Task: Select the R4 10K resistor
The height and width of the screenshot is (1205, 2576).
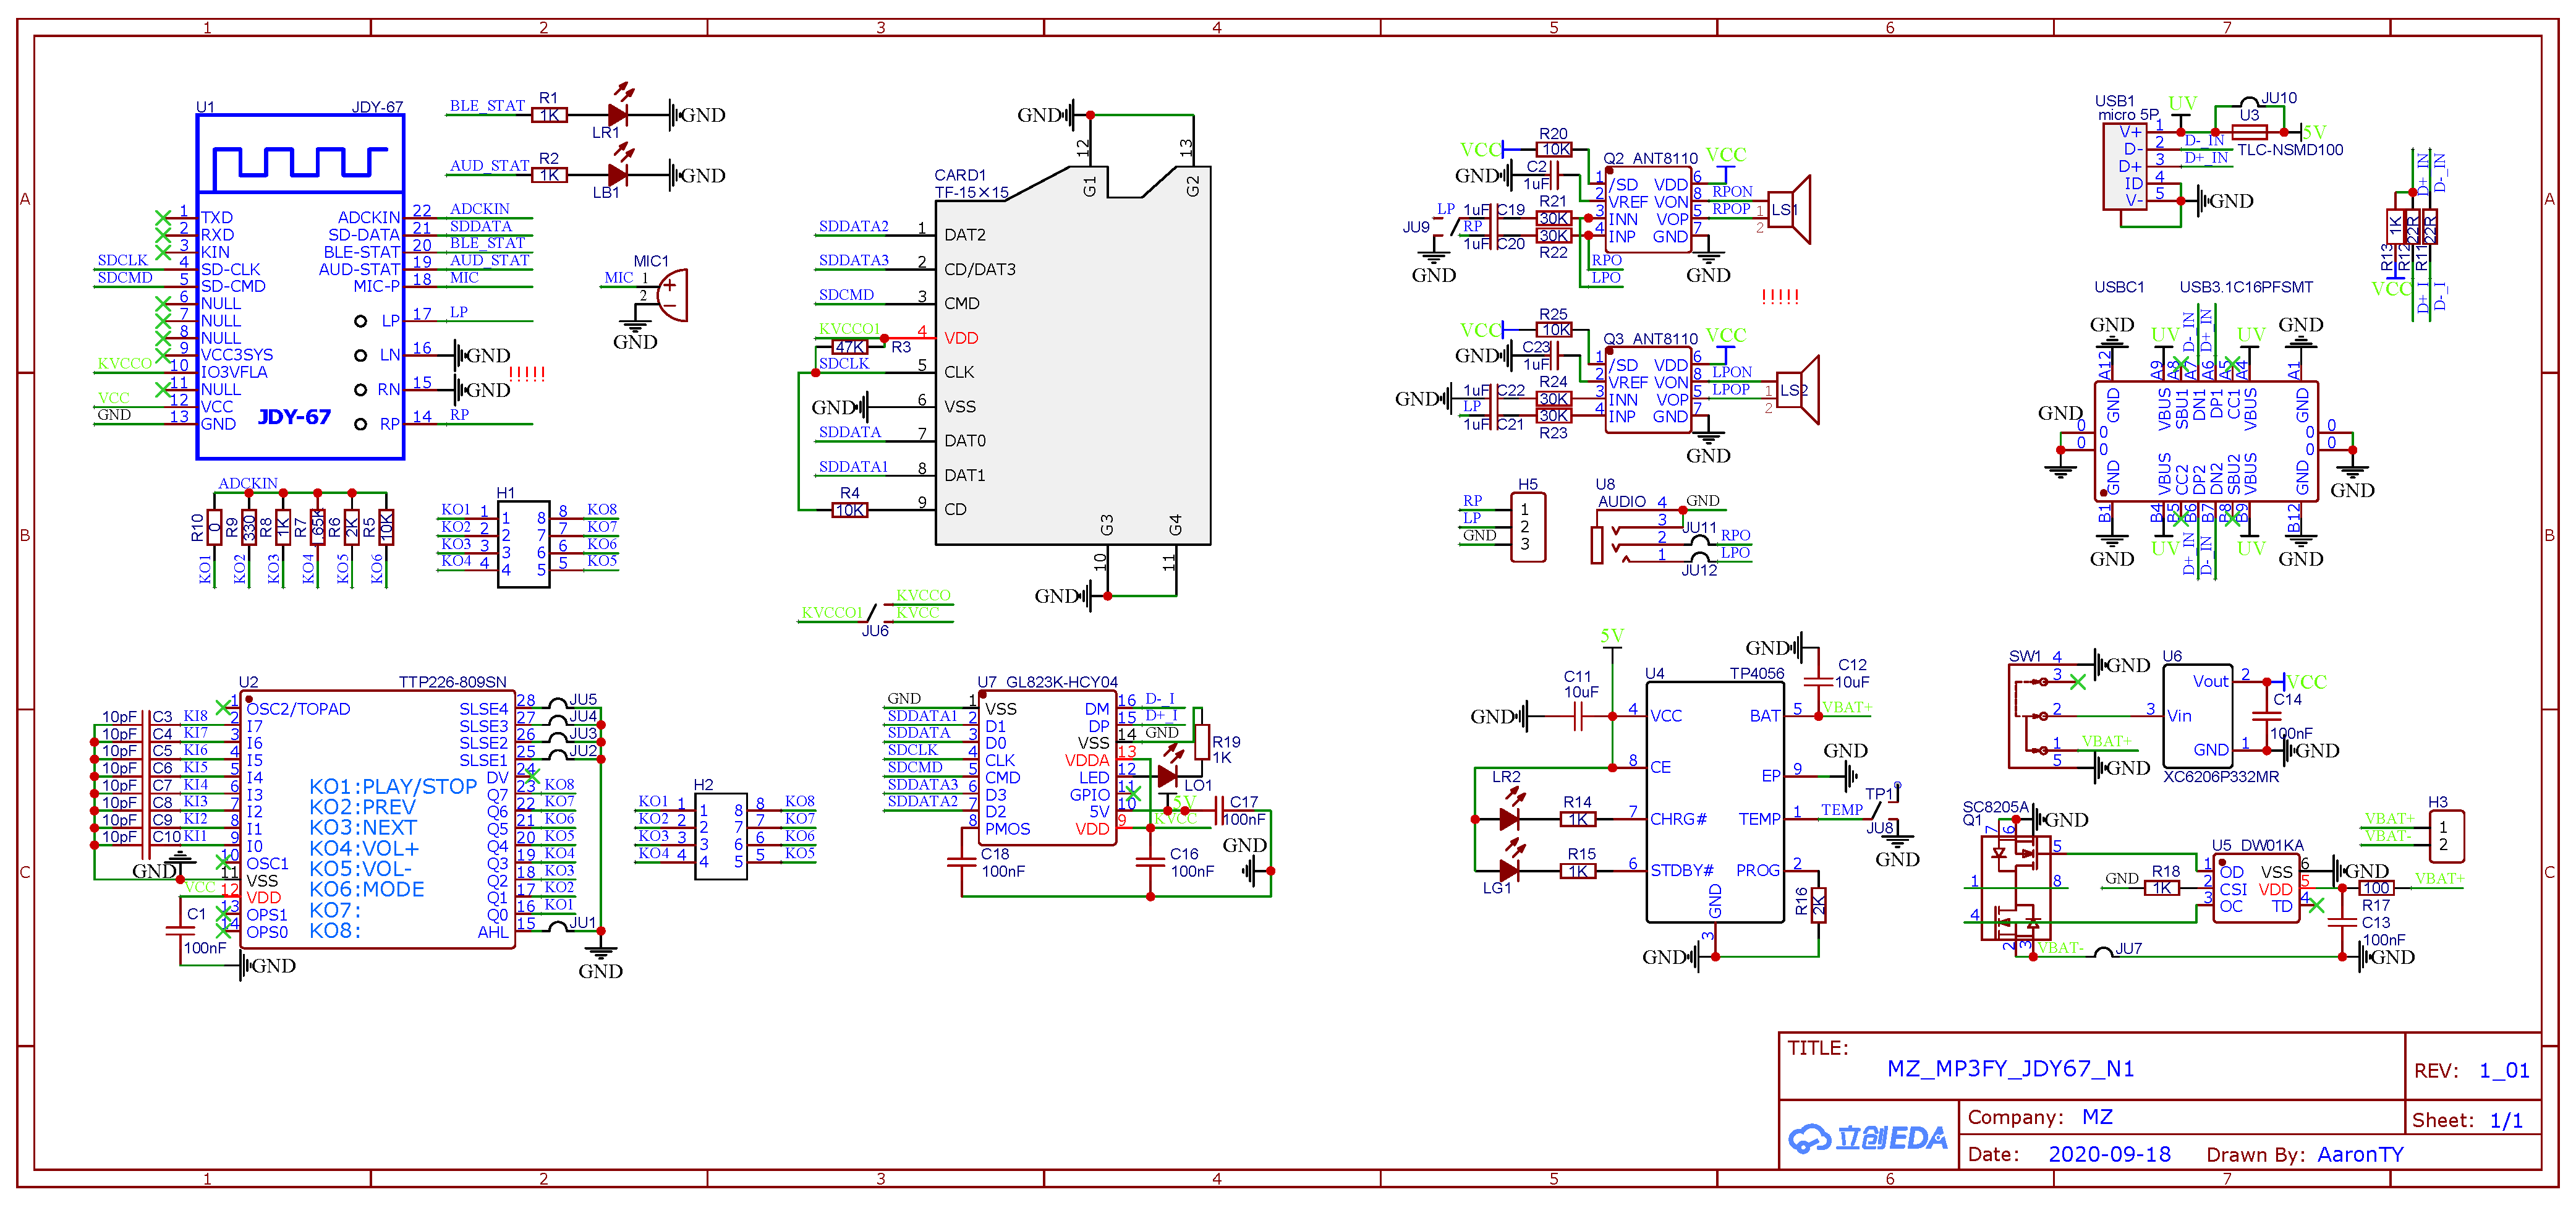Action: [850, 510]
